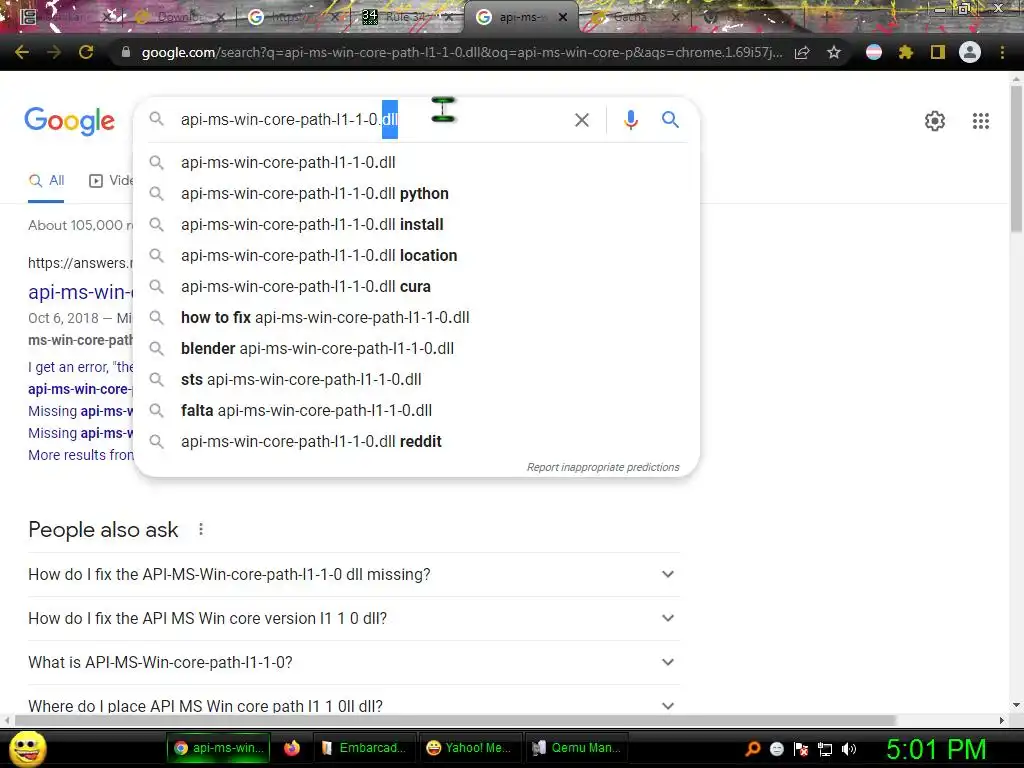1024x768 pixels.
Task: Click the vertical page scrollbar
Action: pyautogui.click(x=1016, y=159)
